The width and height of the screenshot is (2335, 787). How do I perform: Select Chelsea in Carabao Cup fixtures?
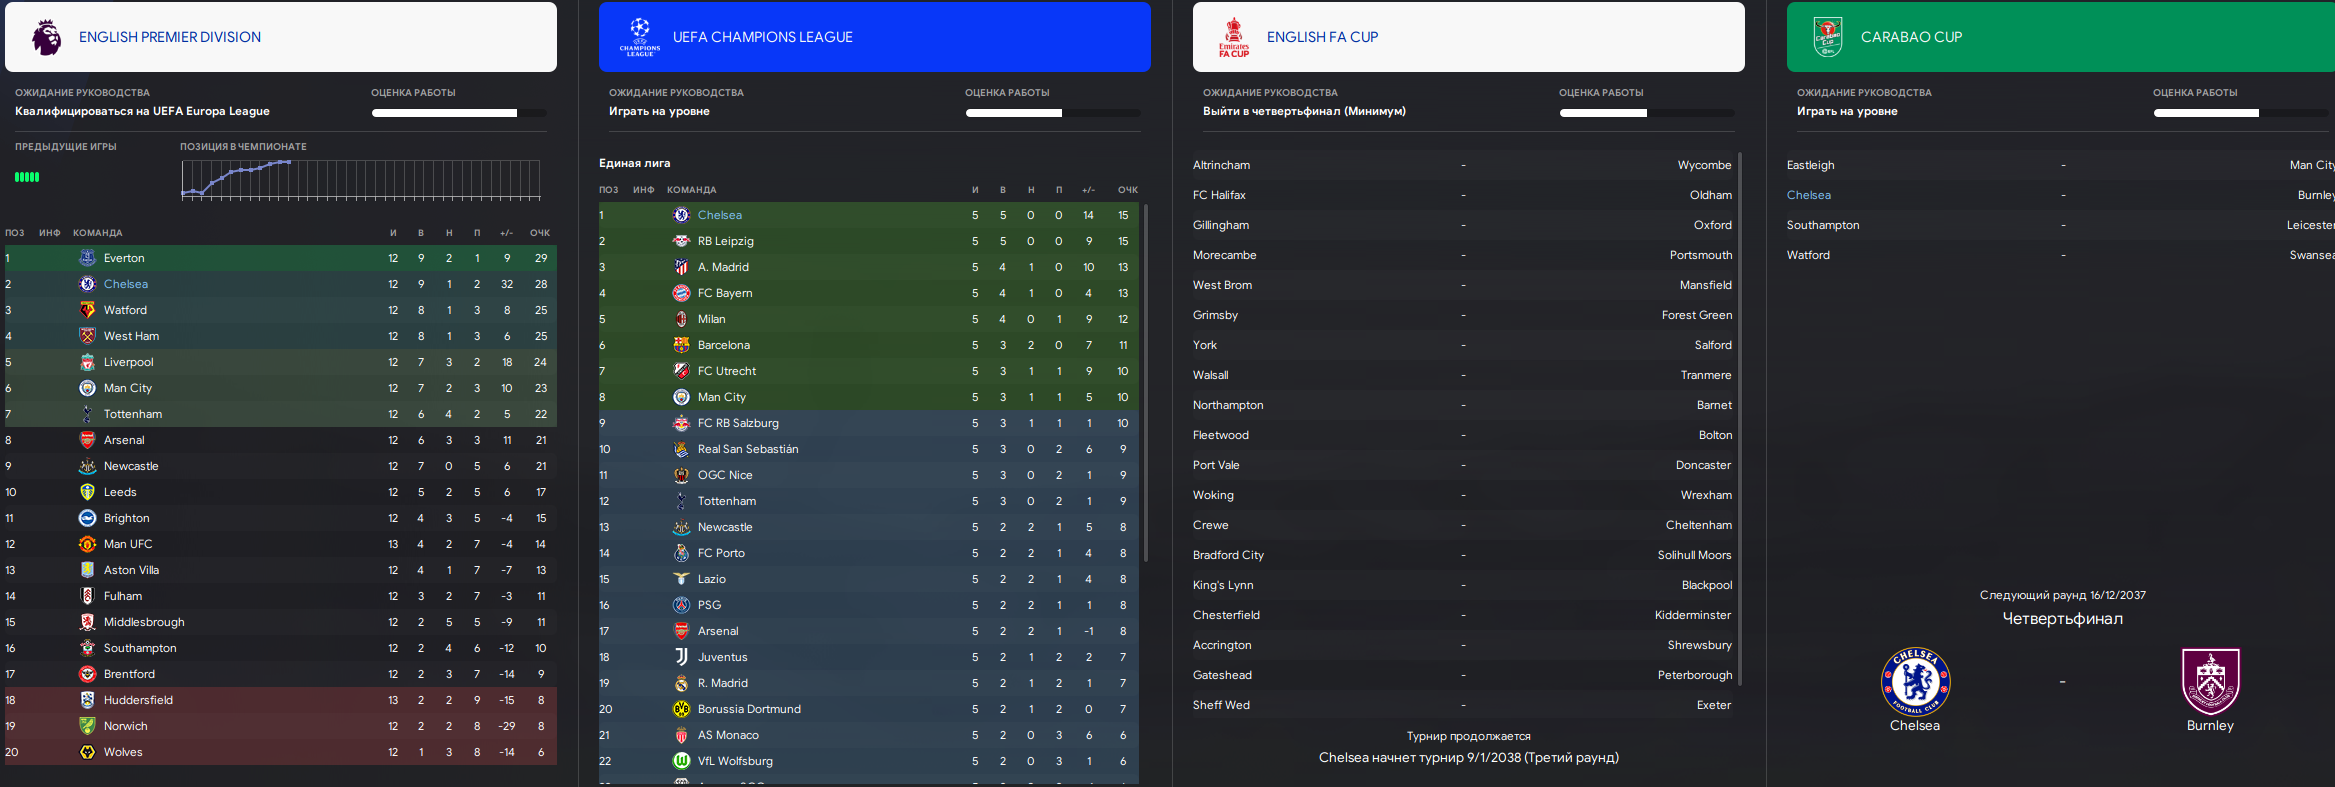[1809, 195]
